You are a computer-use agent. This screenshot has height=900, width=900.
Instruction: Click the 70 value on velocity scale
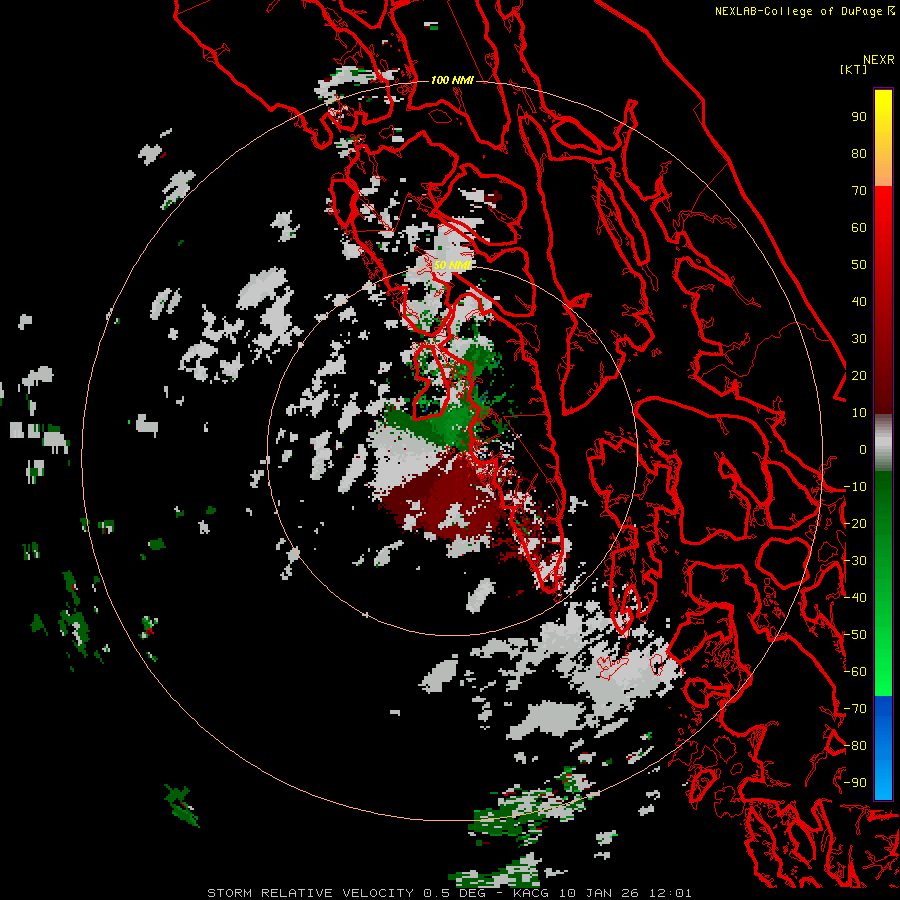tap(859, 191)
